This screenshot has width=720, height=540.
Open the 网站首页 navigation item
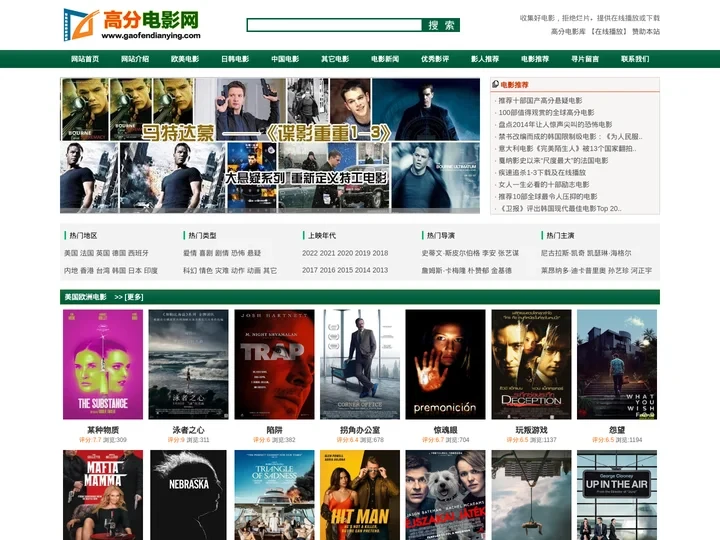[x=85, y=59]
